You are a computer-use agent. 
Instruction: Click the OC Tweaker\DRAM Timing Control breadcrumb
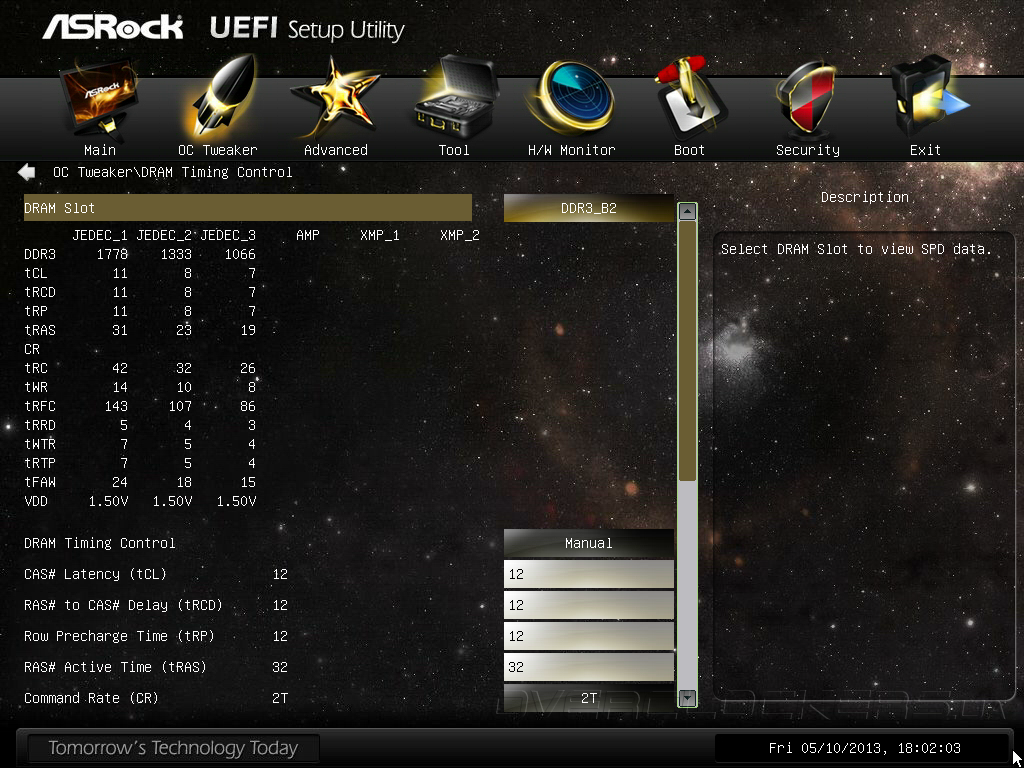click(172, 172)
